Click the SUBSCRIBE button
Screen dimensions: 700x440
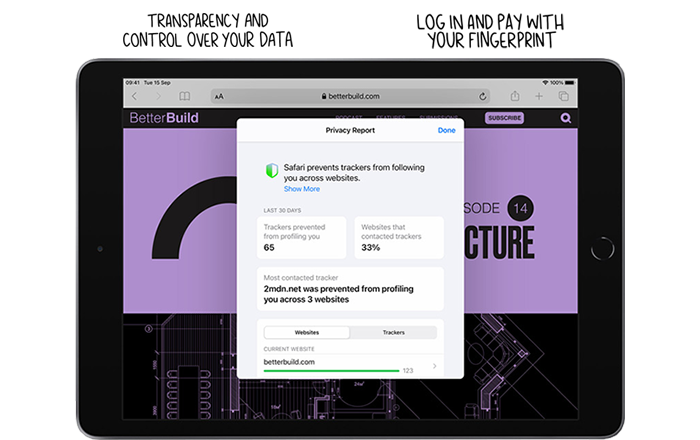504,118
